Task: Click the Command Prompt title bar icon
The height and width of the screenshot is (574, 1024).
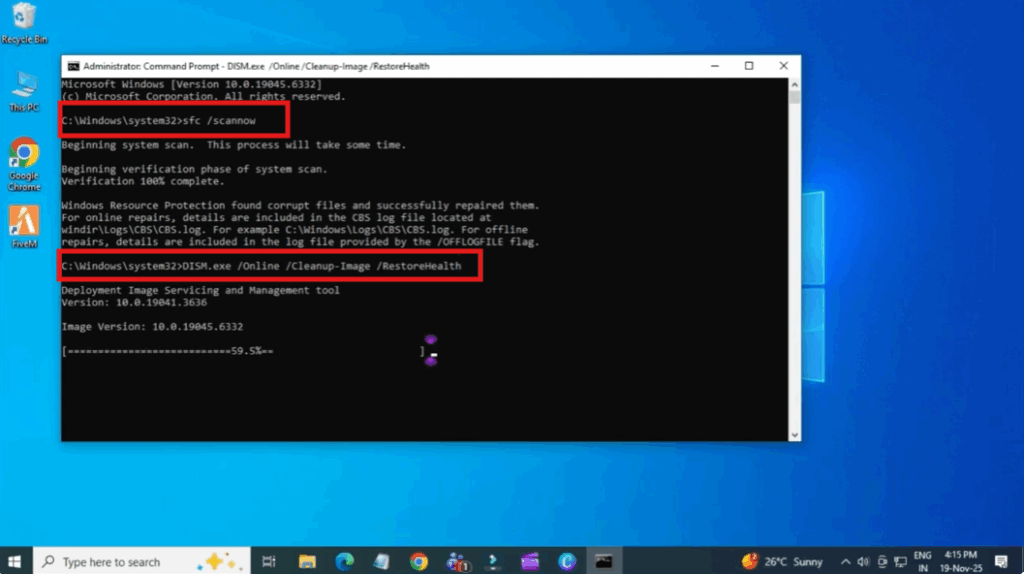Action: click(73, 66)
